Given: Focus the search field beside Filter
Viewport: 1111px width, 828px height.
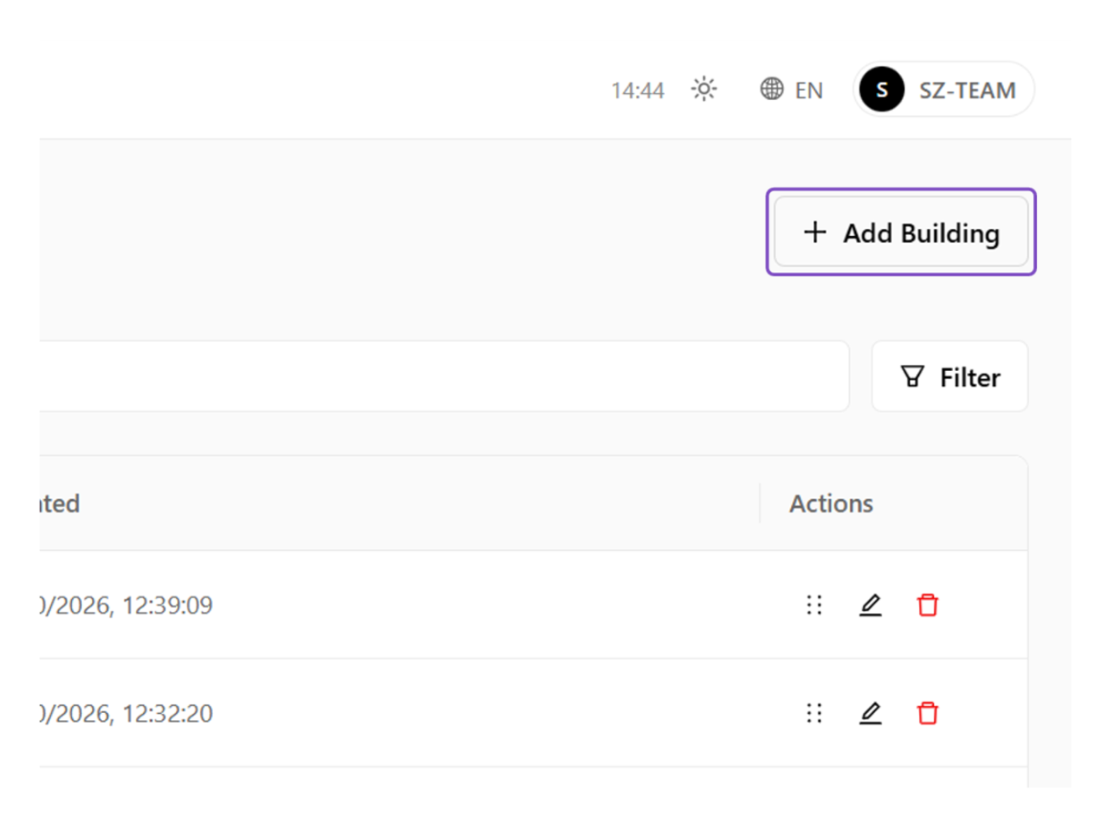Looking at the screenshot, I should pyautogui.click(x=444, y=377).
